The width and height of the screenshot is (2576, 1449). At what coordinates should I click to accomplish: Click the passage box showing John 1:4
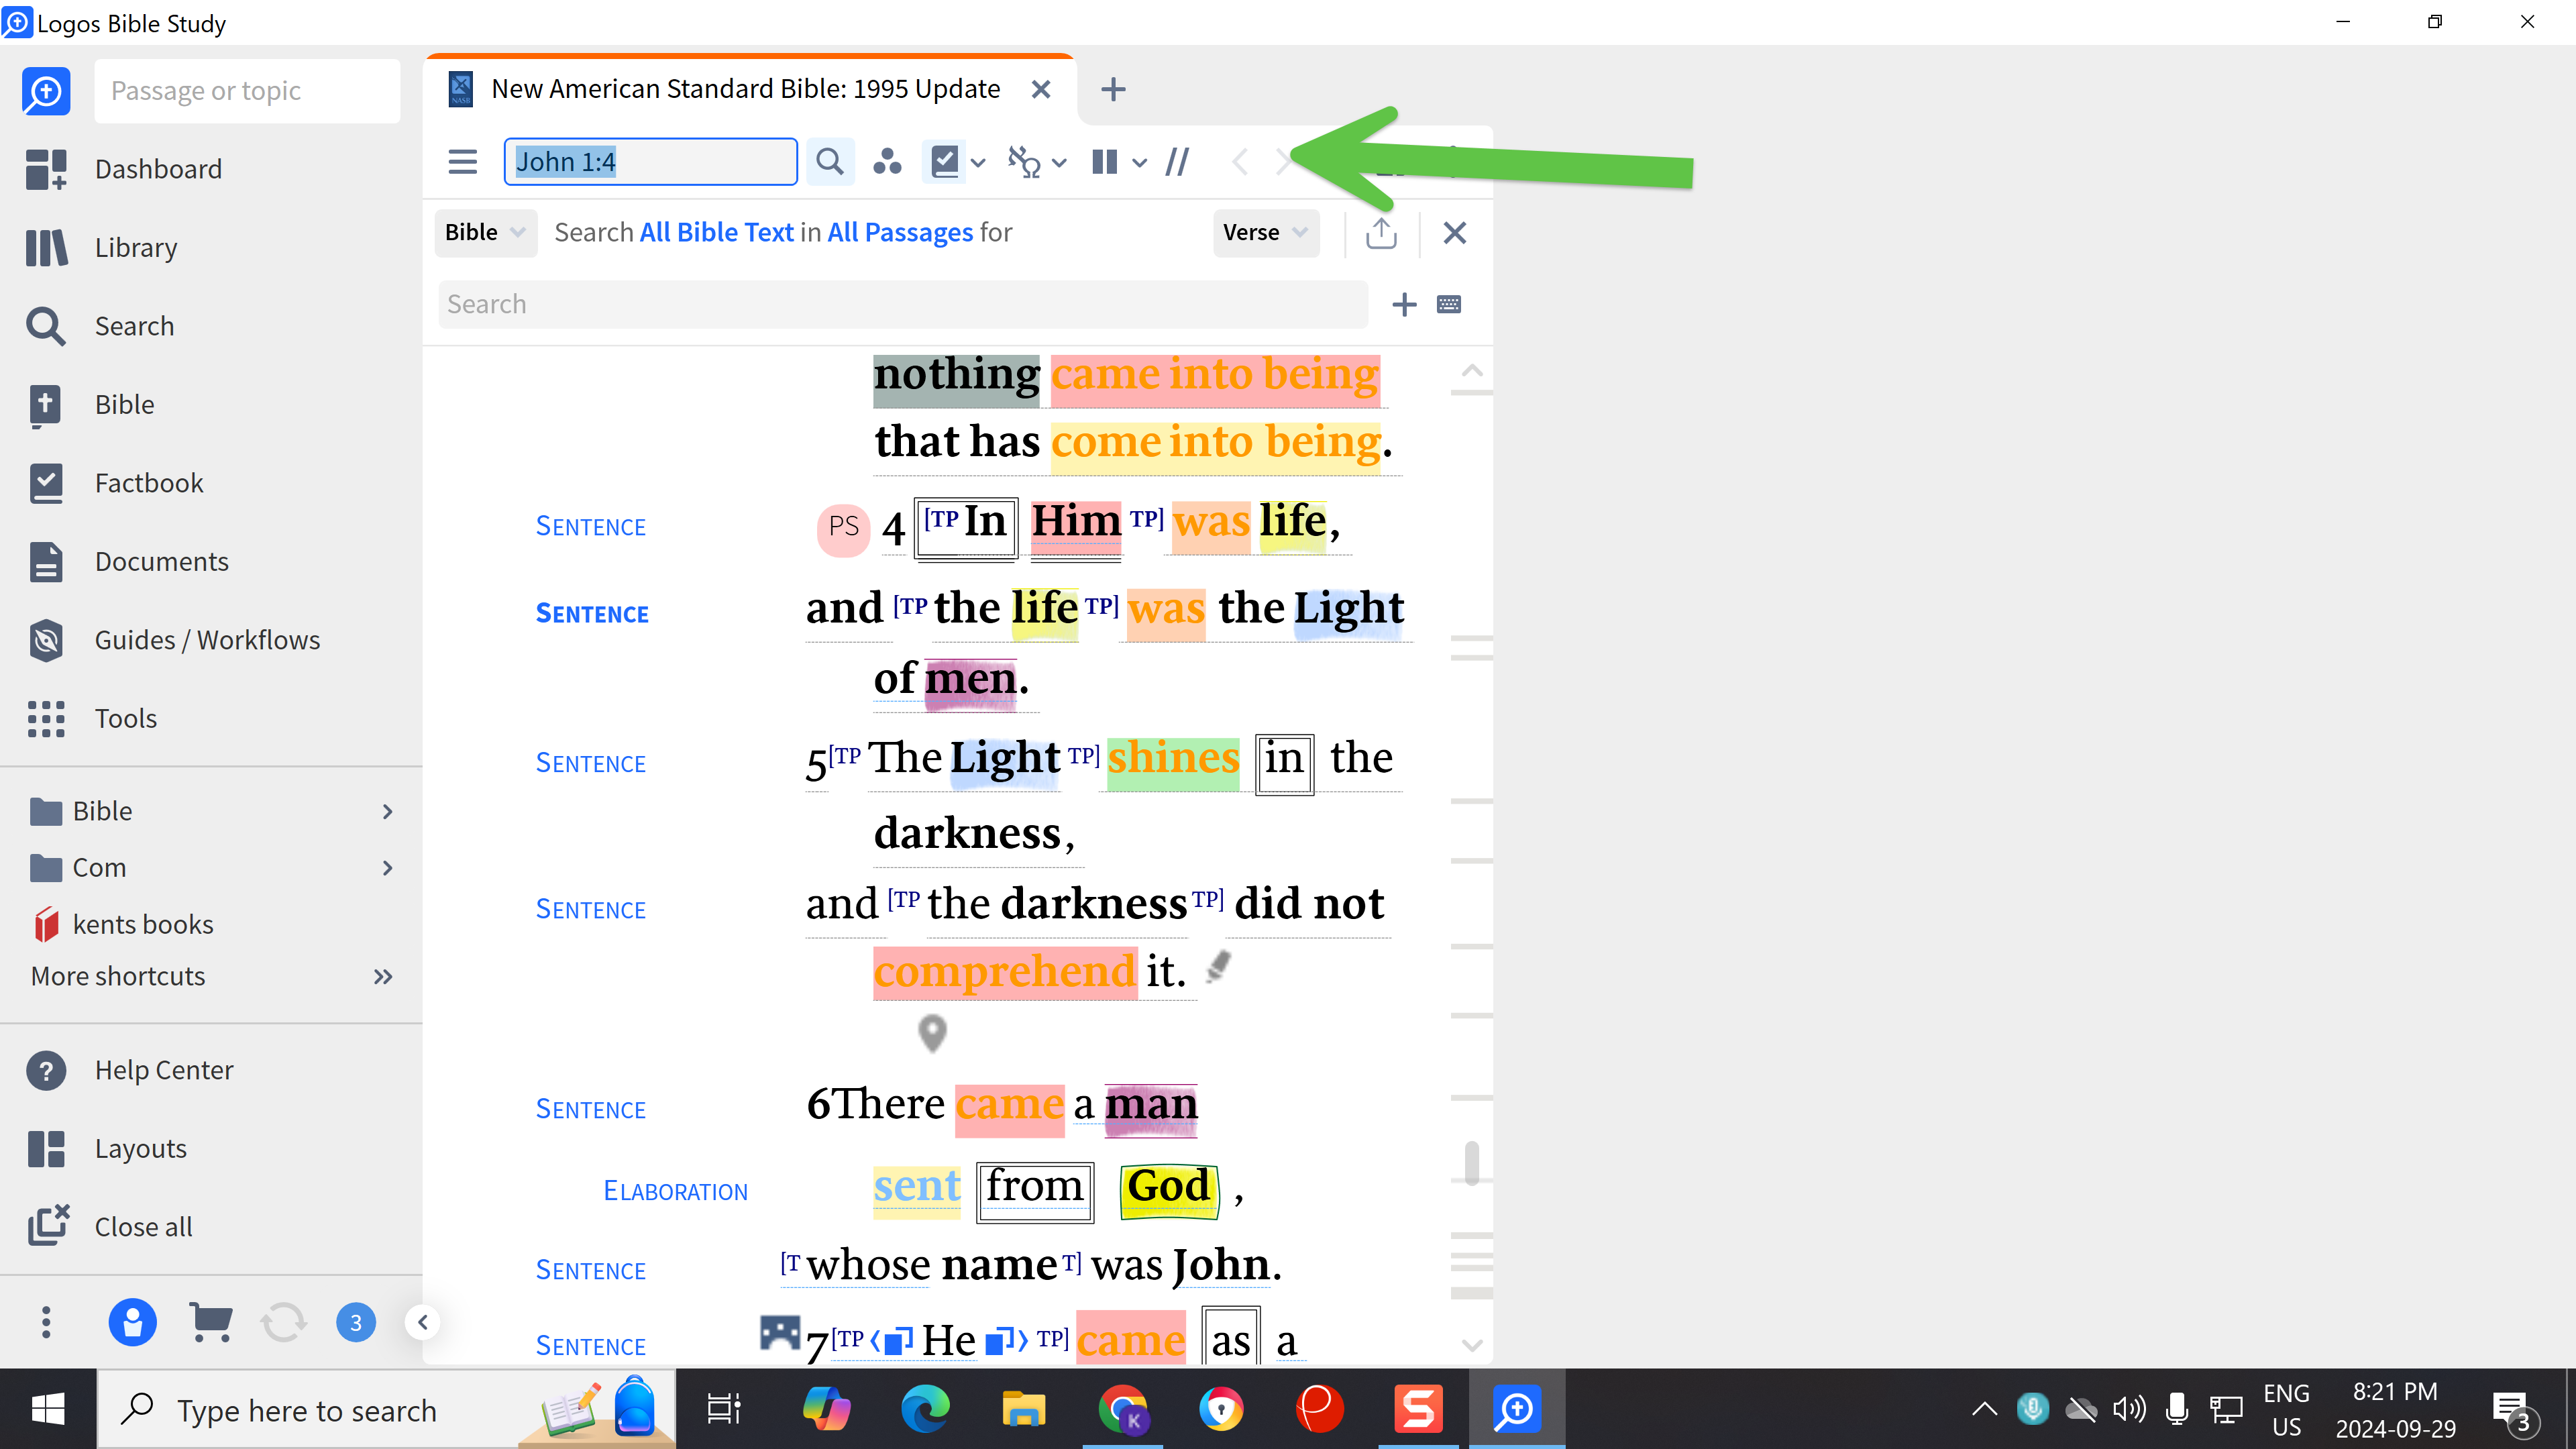click(651, 162)
